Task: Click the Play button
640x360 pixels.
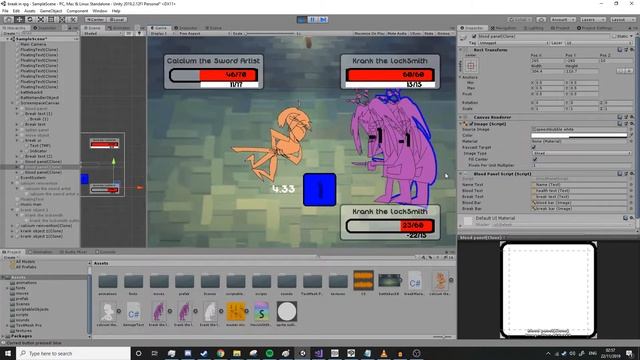Action: coord(302,19)
